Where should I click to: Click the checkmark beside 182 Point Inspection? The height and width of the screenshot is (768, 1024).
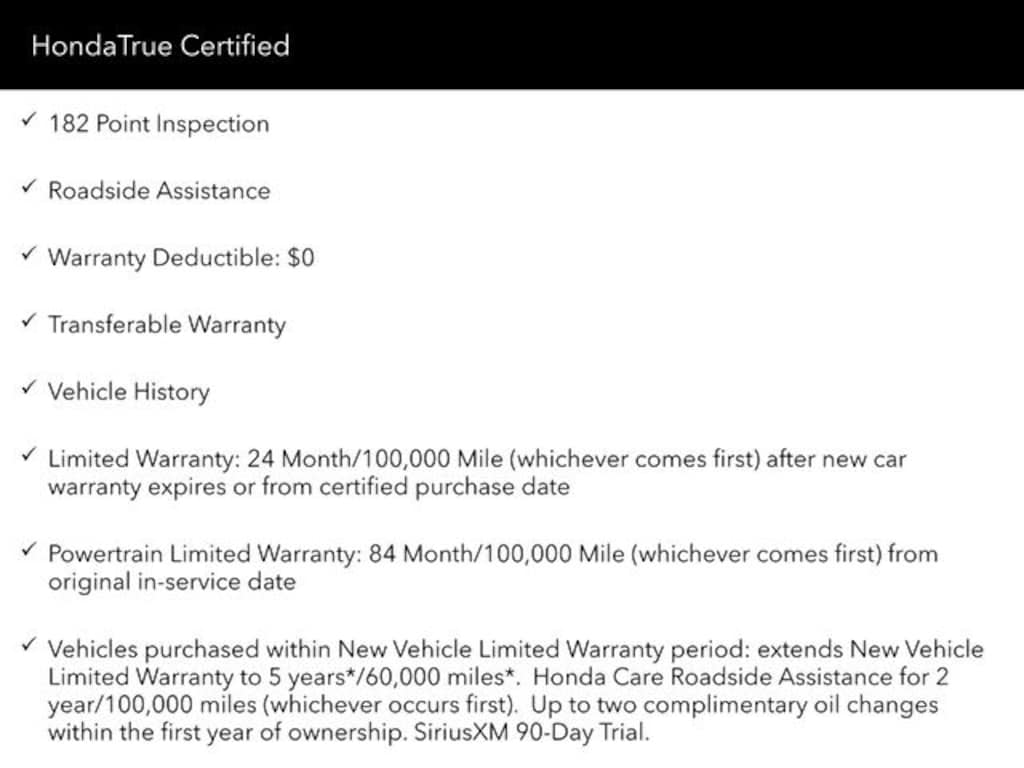click(x=28, y=122)
